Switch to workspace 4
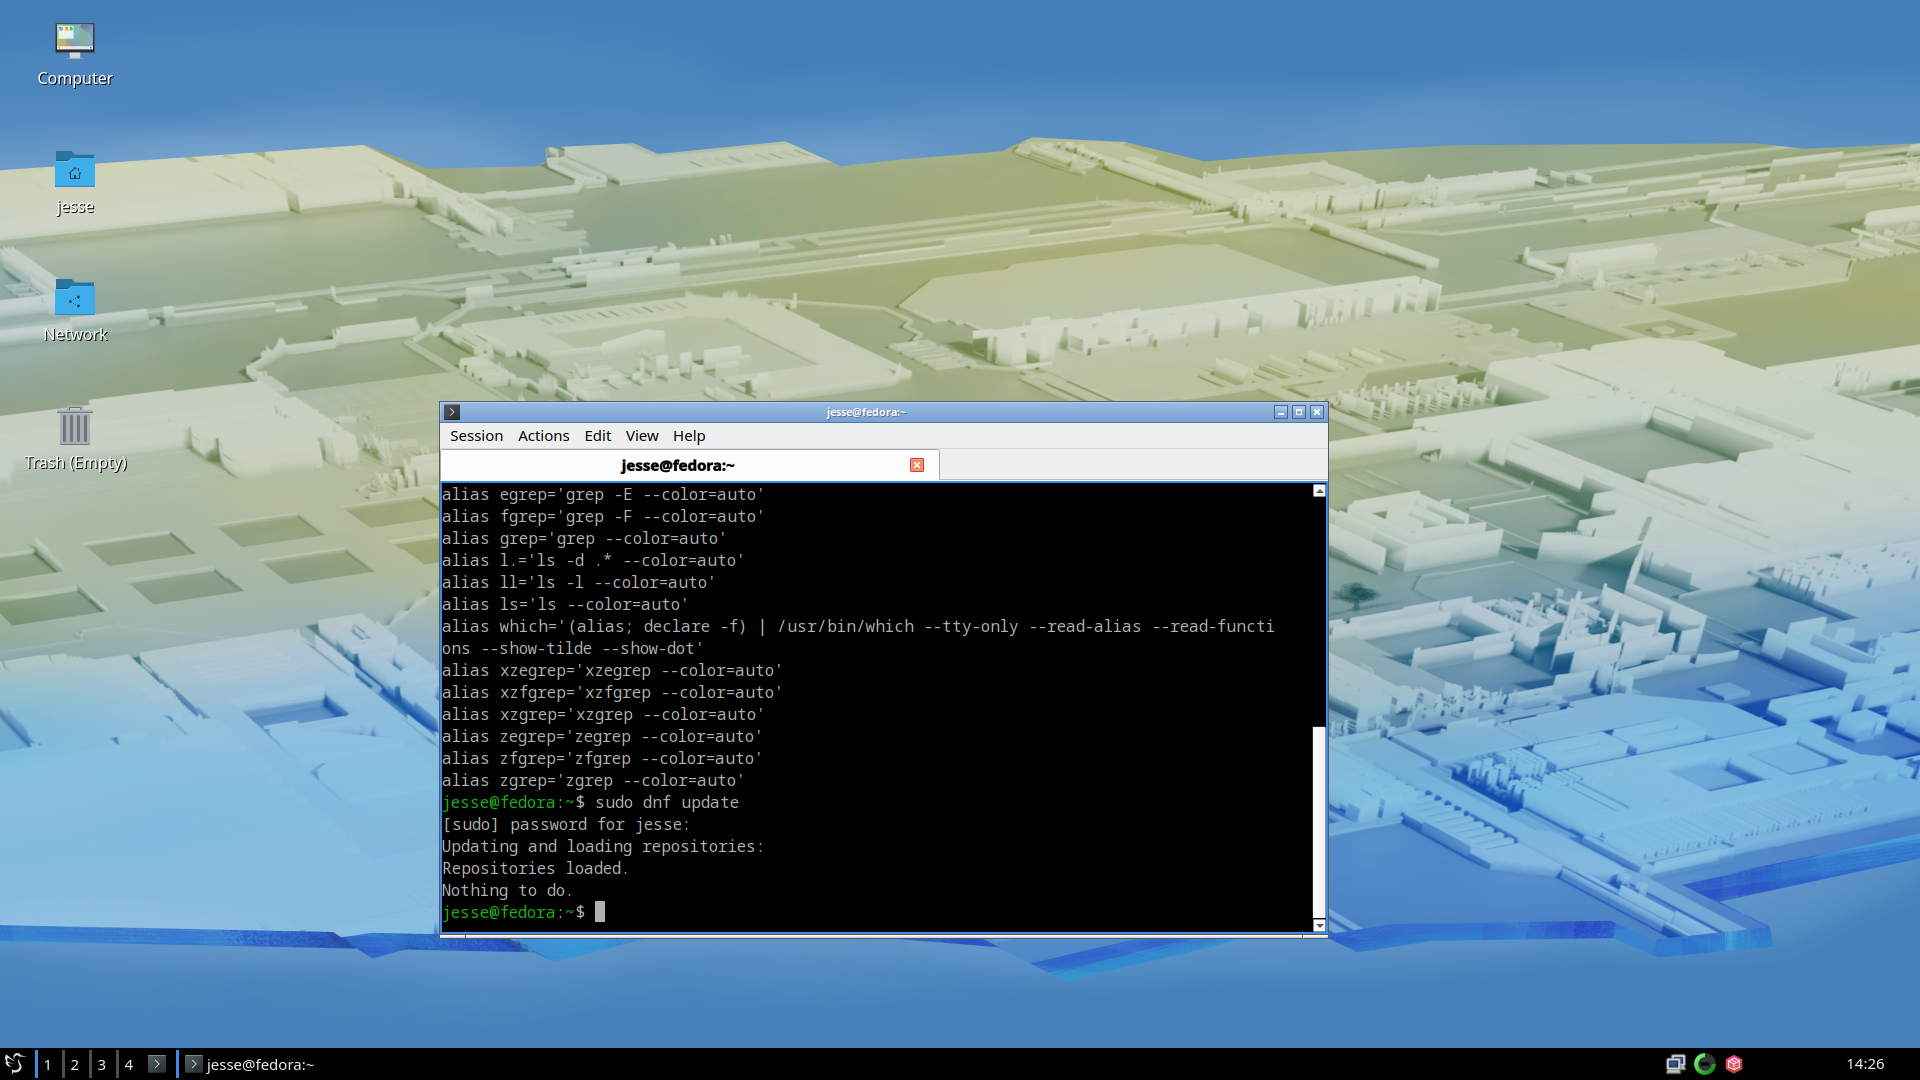The image size is (1920, 1080). pos(129,1064)
